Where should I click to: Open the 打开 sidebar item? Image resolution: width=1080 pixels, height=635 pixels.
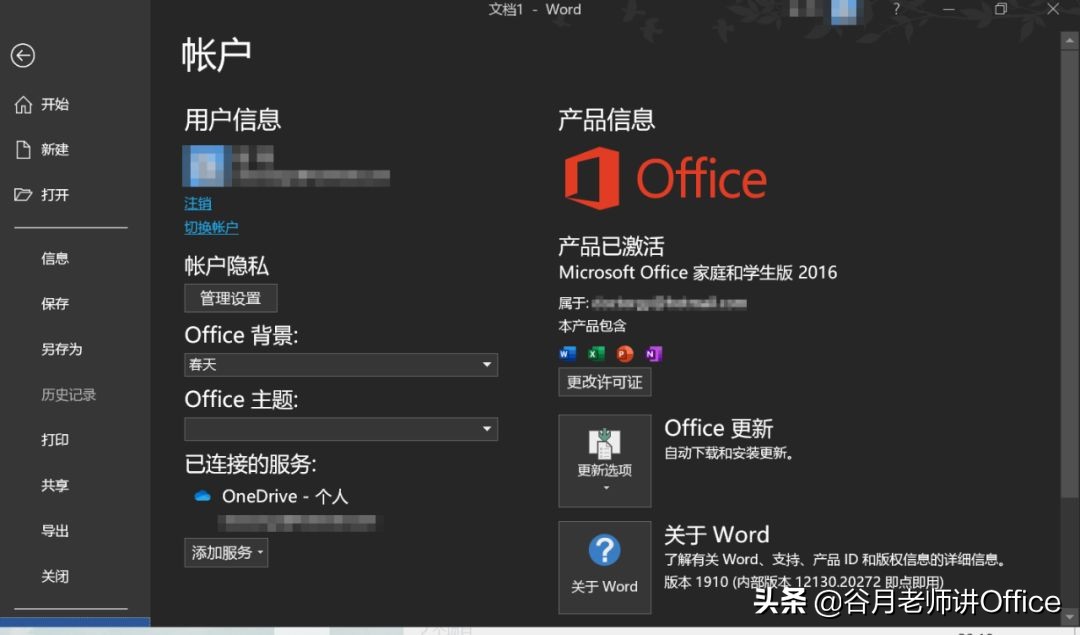(x=54, y=195)
